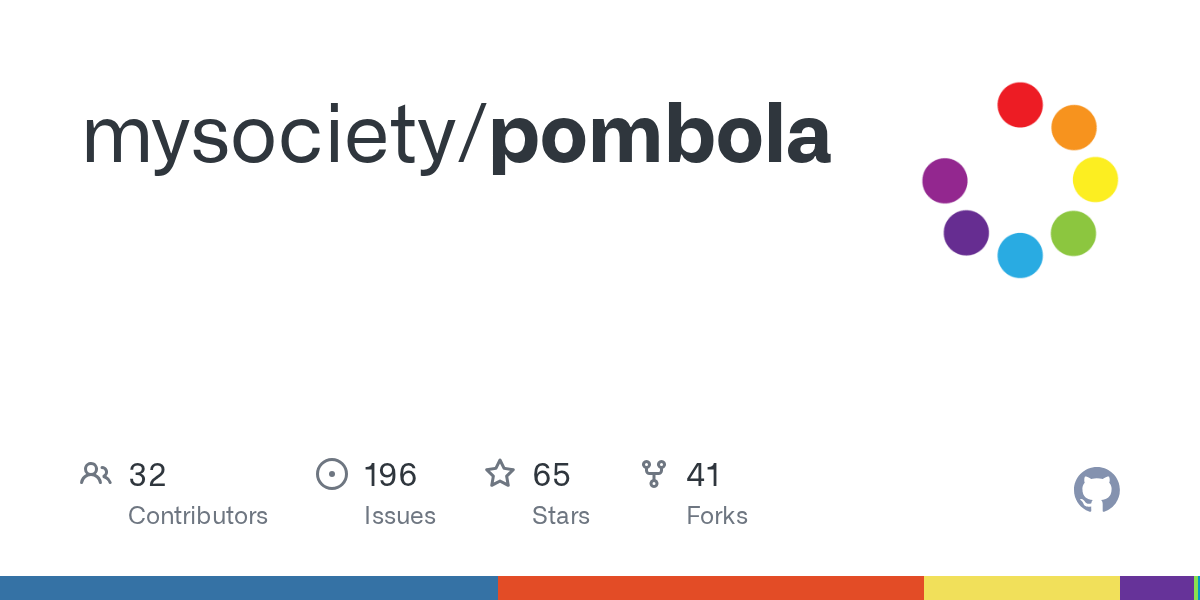1200x600 pixels.
Task: Click the blue language bar segment
Action: [x=248, y=588]
